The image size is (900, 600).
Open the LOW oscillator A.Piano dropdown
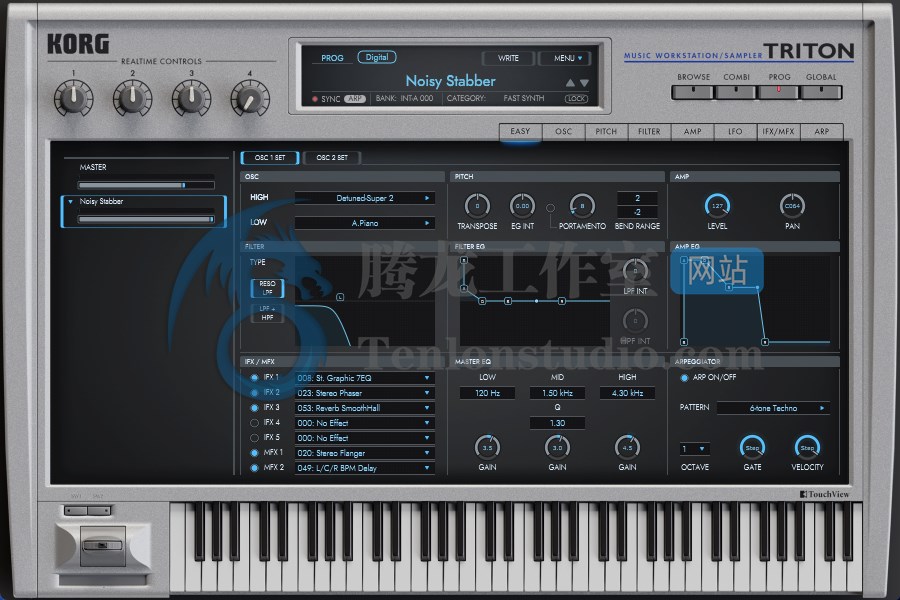364,223
